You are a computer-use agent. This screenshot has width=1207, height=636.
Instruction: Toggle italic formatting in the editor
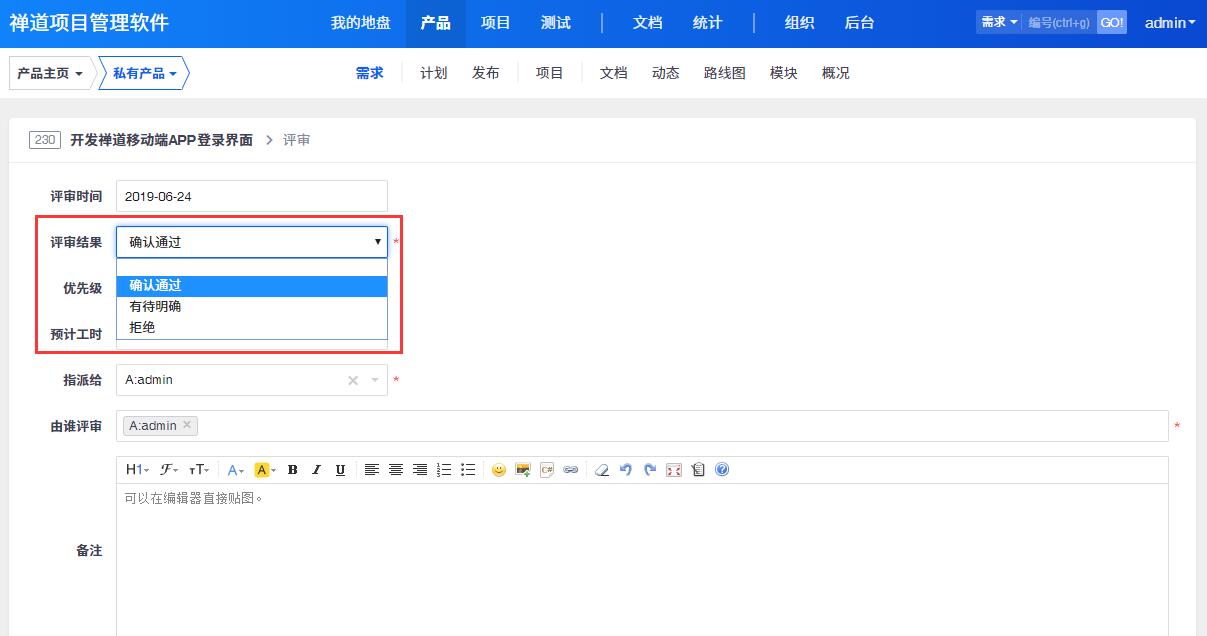tap(316, 470)
